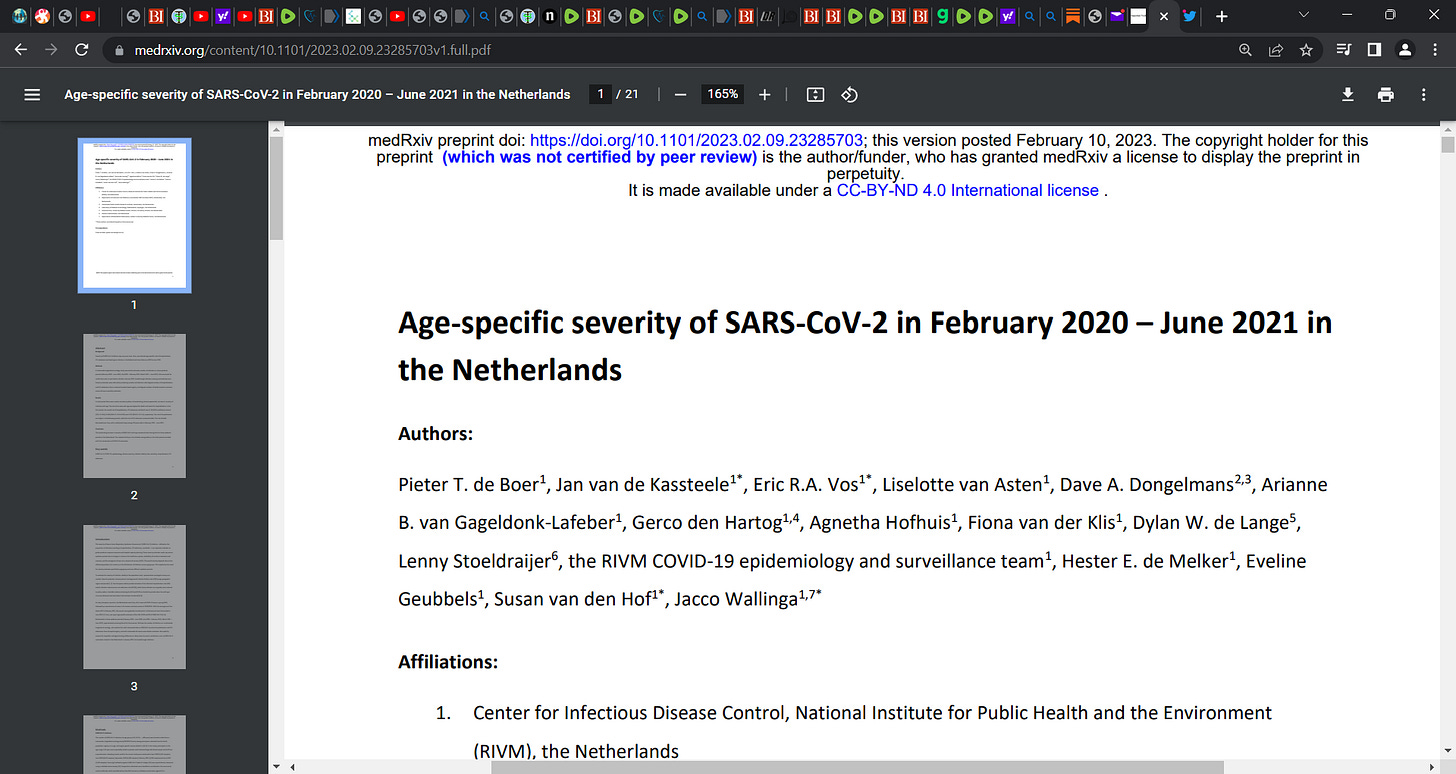Screen dimensions: 1456x774
Task: Close the active PDF tab
Action: [x=1163, y=16]
